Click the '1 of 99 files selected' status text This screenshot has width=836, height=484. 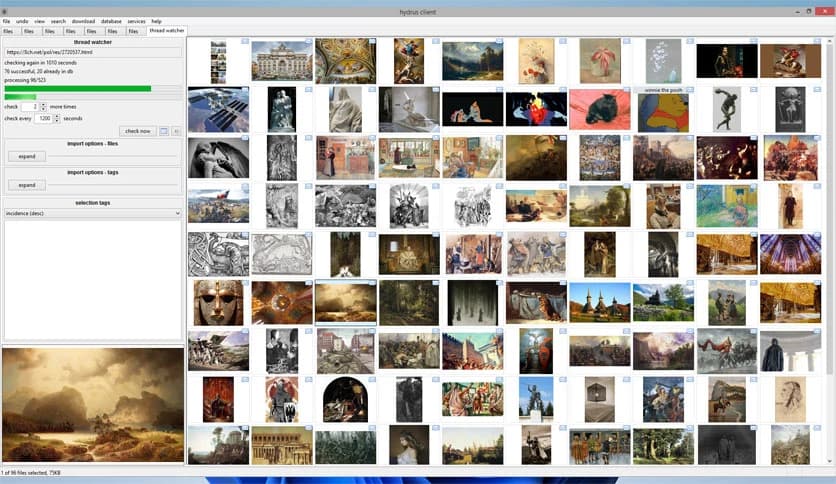(x=30, y=473)
